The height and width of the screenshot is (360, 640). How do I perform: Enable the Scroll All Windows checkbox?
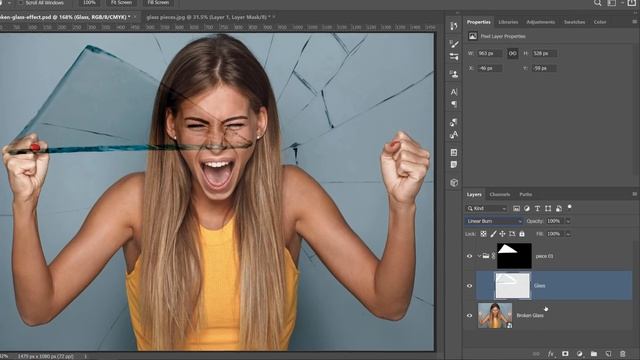(21, 2)
